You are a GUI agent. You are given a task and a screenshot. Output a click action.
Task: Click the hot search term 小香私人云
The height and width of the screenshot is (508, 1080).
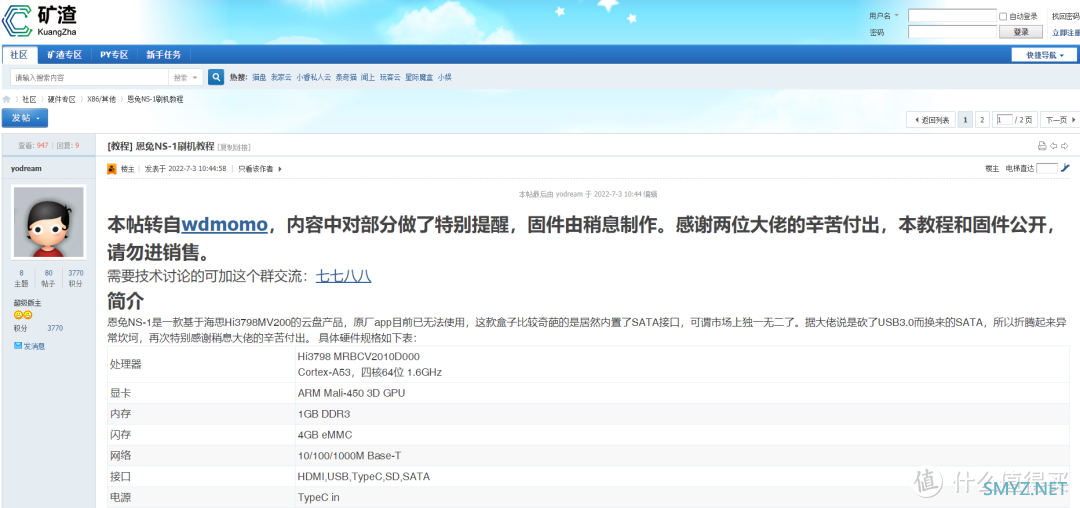click(313, 77)
